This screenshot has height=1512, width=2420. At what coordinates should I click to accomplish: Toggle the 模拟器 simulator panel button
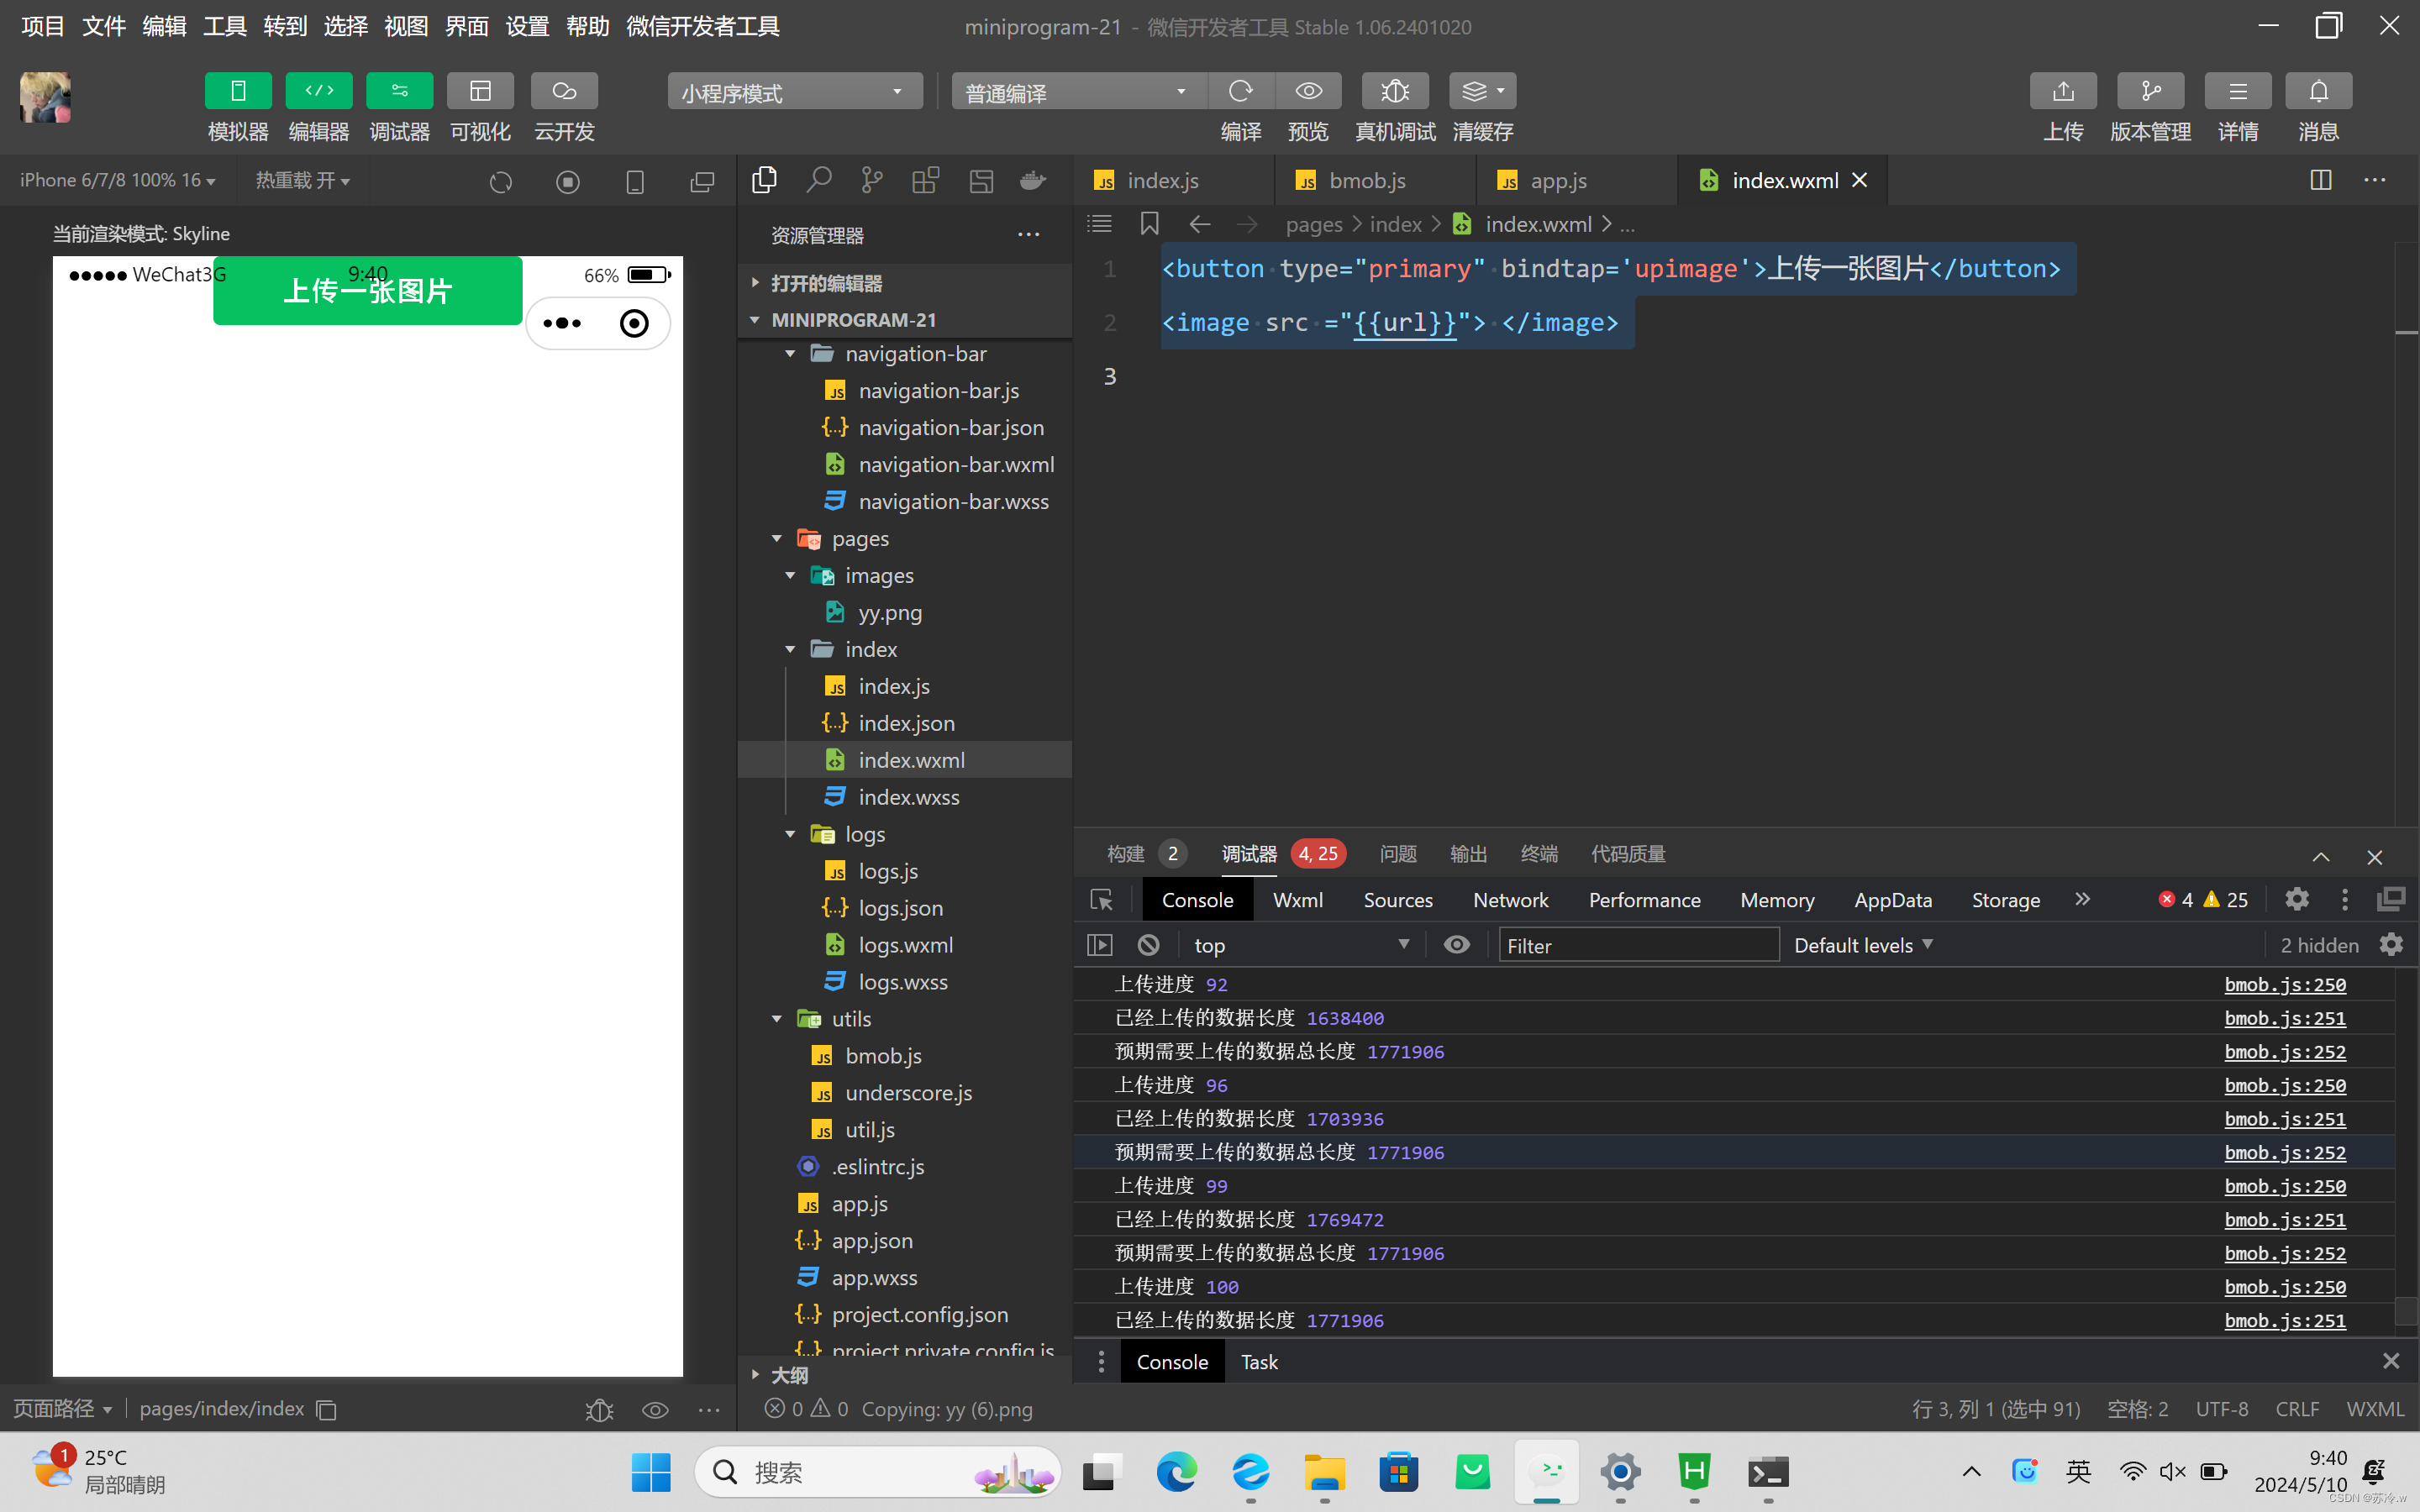[238, 91]
